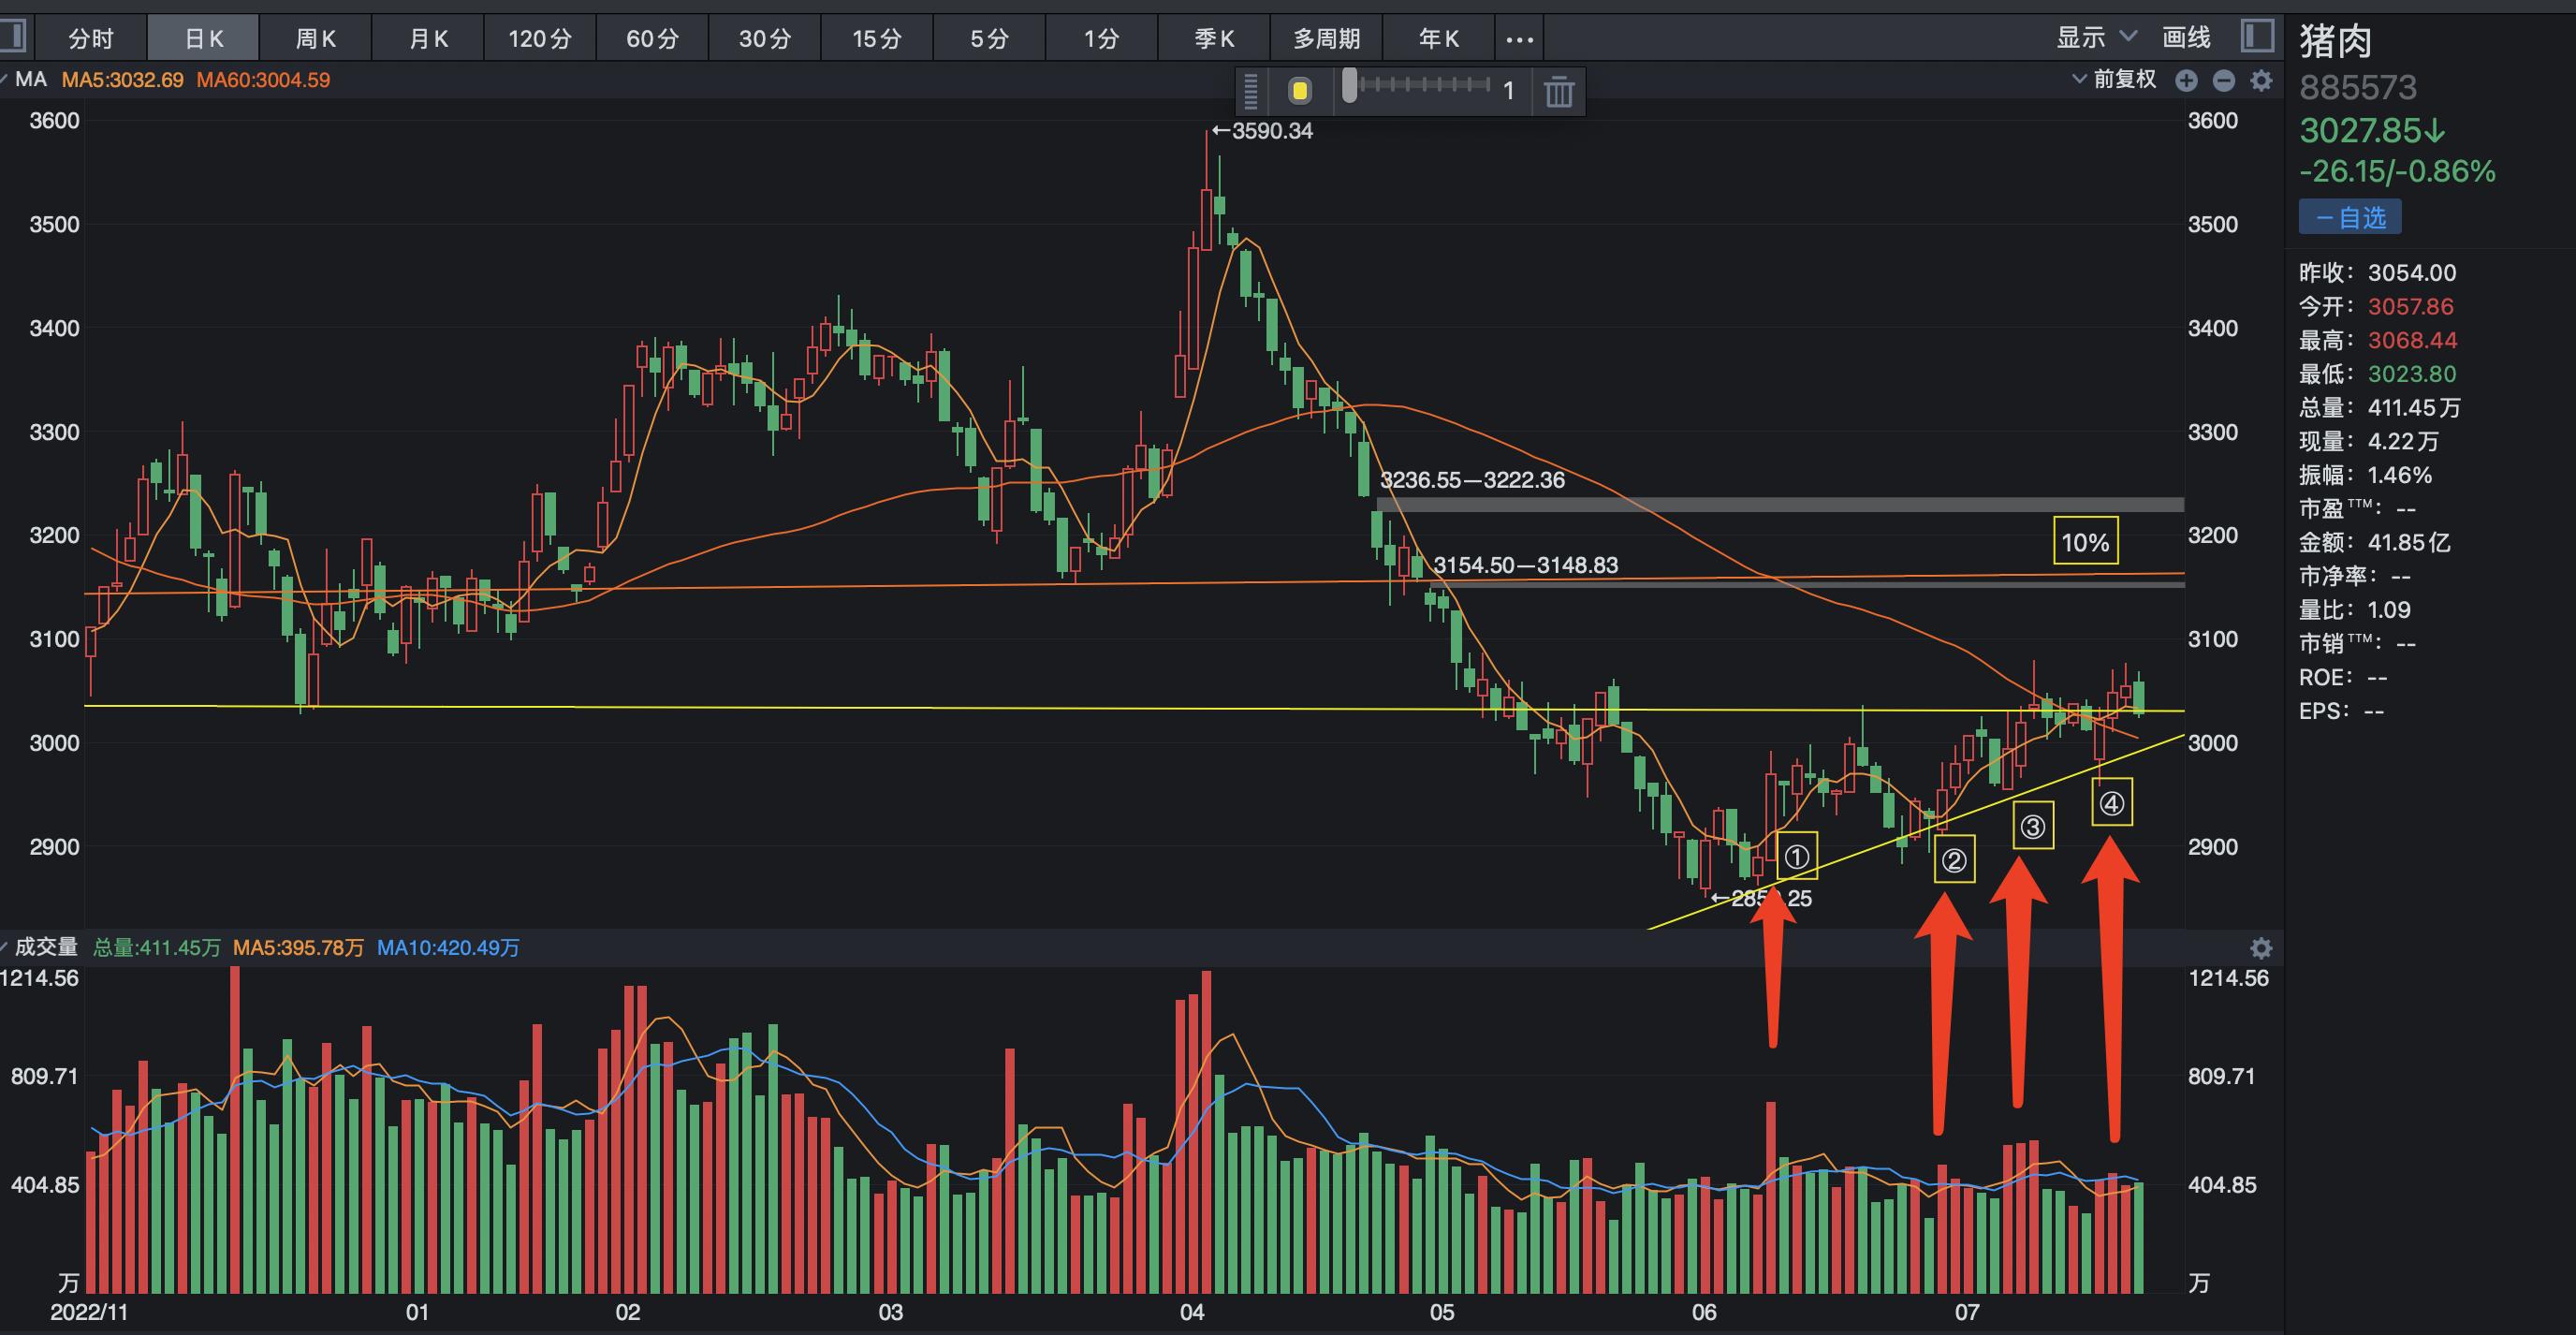This screenshot has height=1335, width=2576.
Task: Click the zoom-in plus icon
Action: tap(2186, 81)
